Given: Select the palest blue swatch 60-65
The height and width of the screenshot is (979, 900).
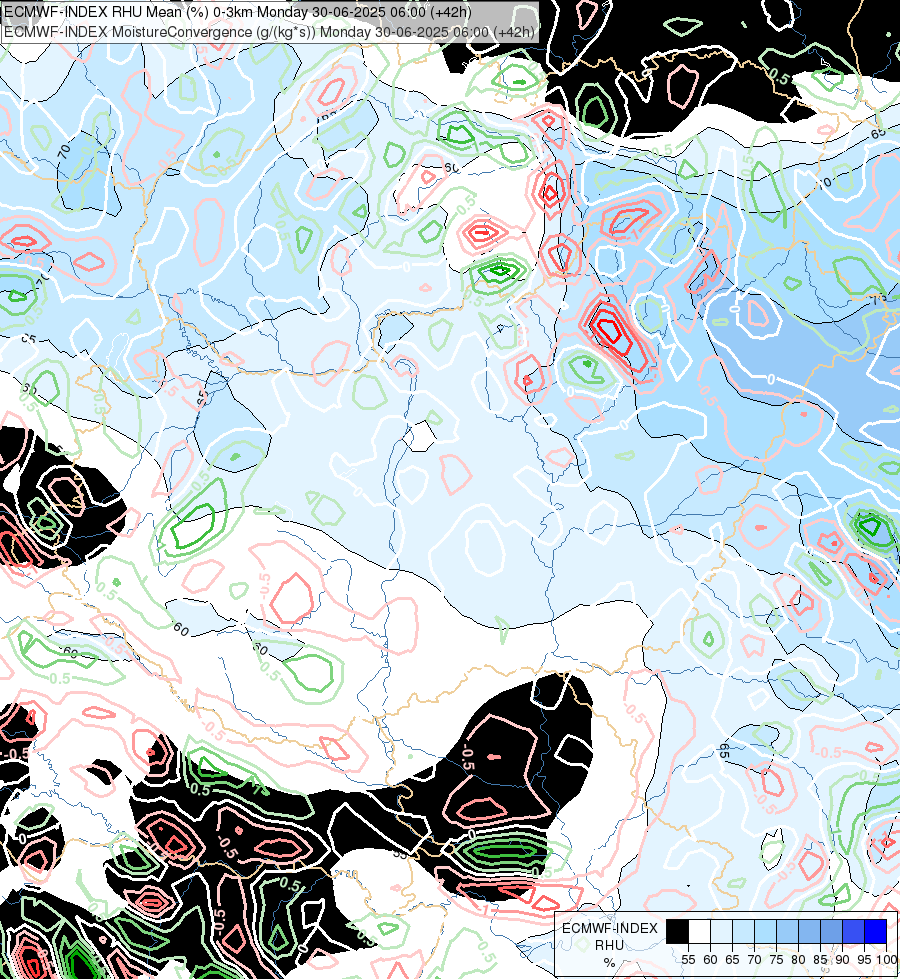Looking at the screenshot, I should 721,931.
